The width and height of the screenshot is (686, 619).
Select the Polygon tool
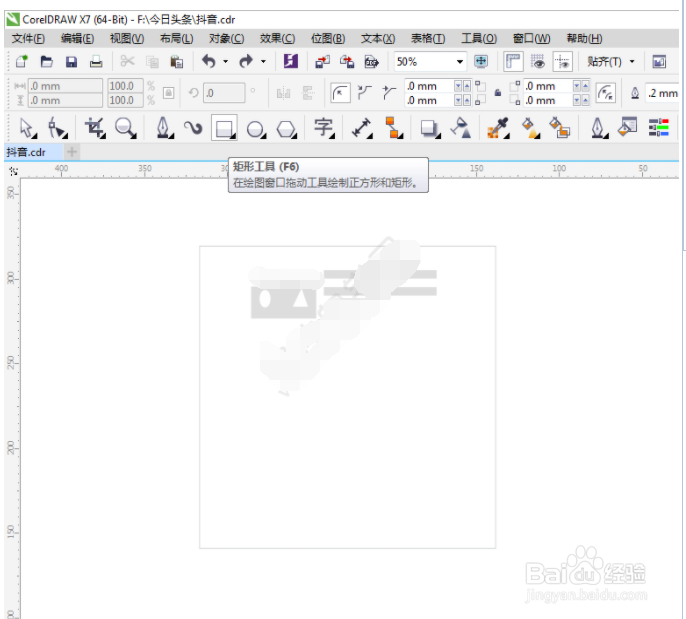click(x=287, y=129)
